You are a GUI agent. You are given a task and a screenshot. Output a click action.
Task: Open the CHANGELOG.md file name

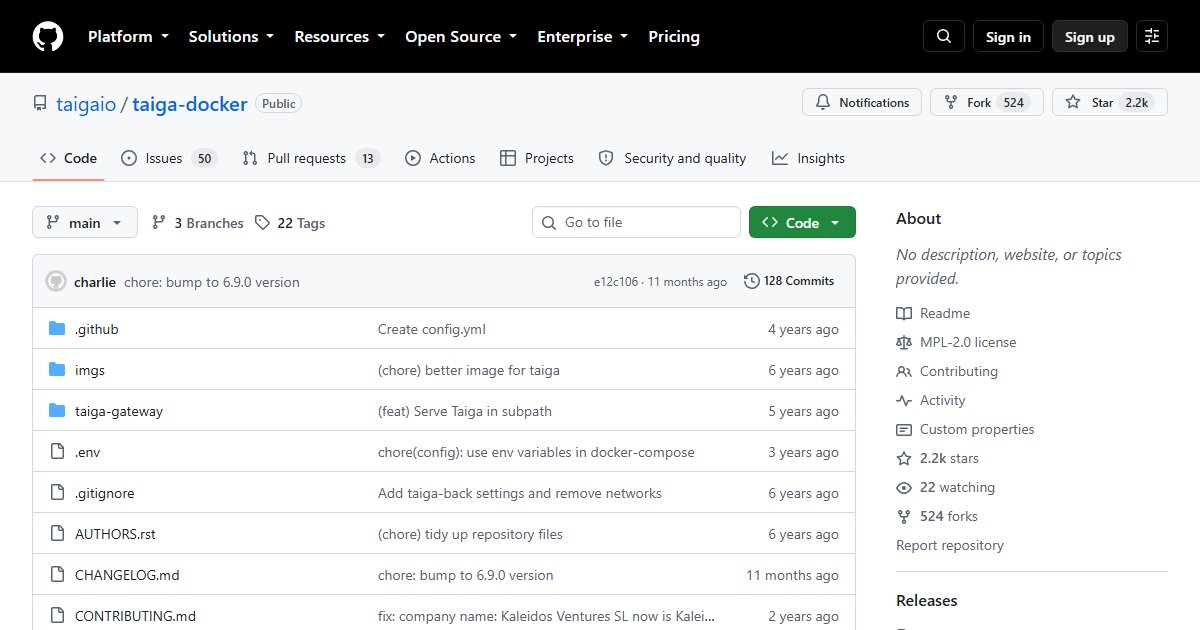click(x=127, y=575)
